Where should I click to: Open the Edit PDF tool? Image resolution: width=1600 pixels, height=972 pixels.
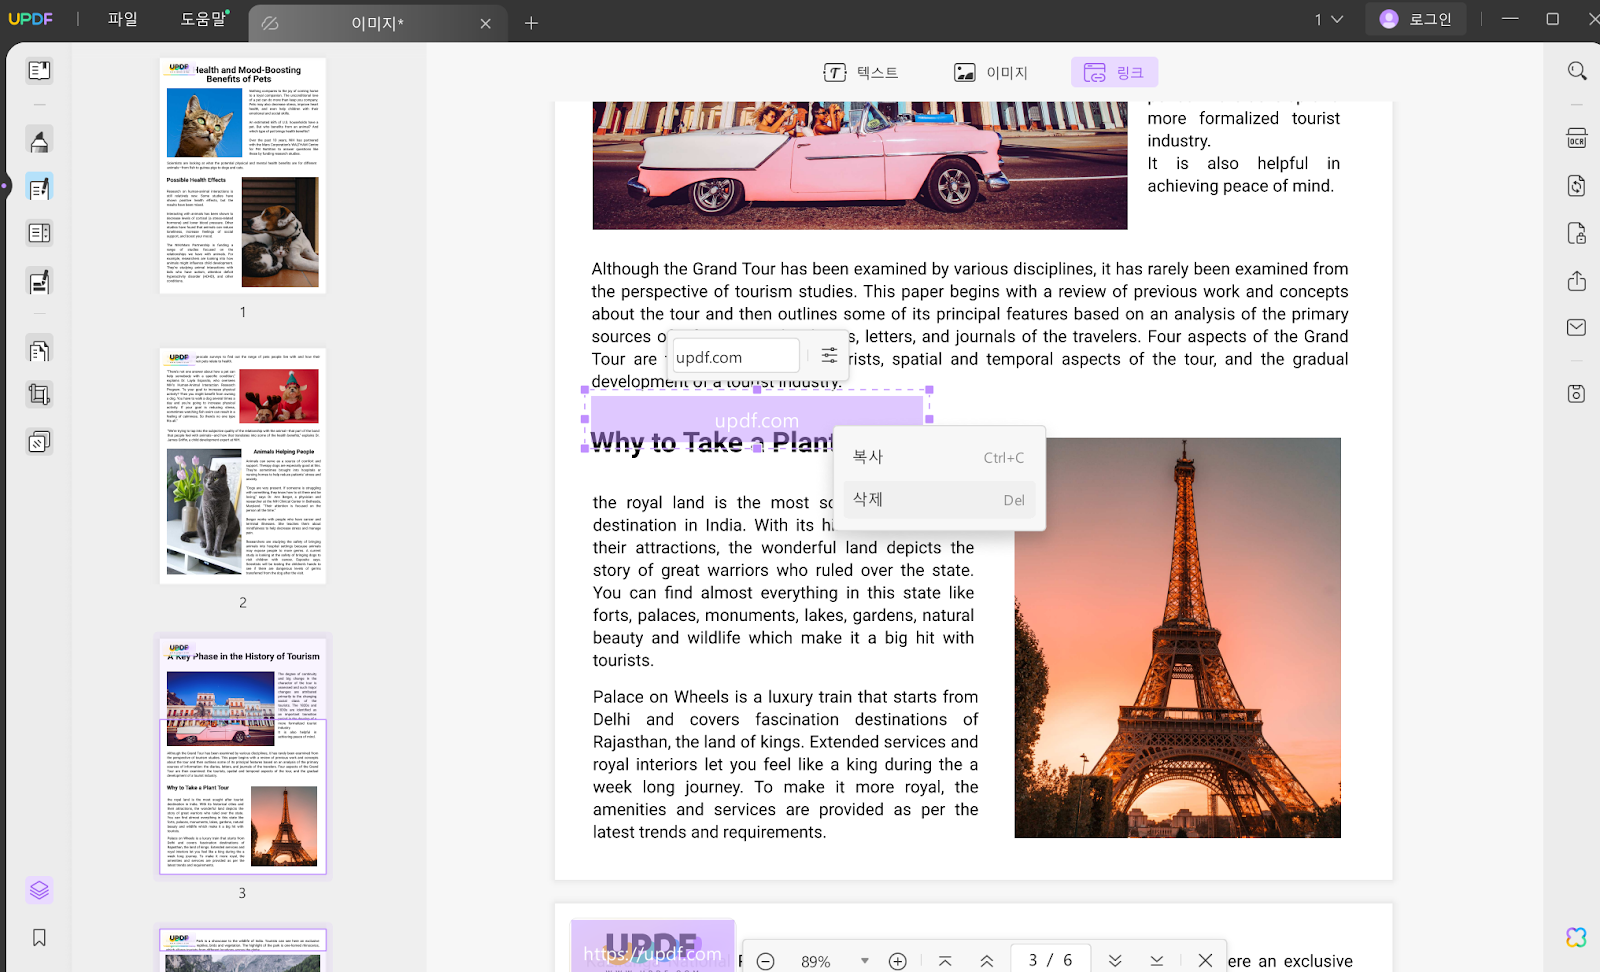point(39,188)
